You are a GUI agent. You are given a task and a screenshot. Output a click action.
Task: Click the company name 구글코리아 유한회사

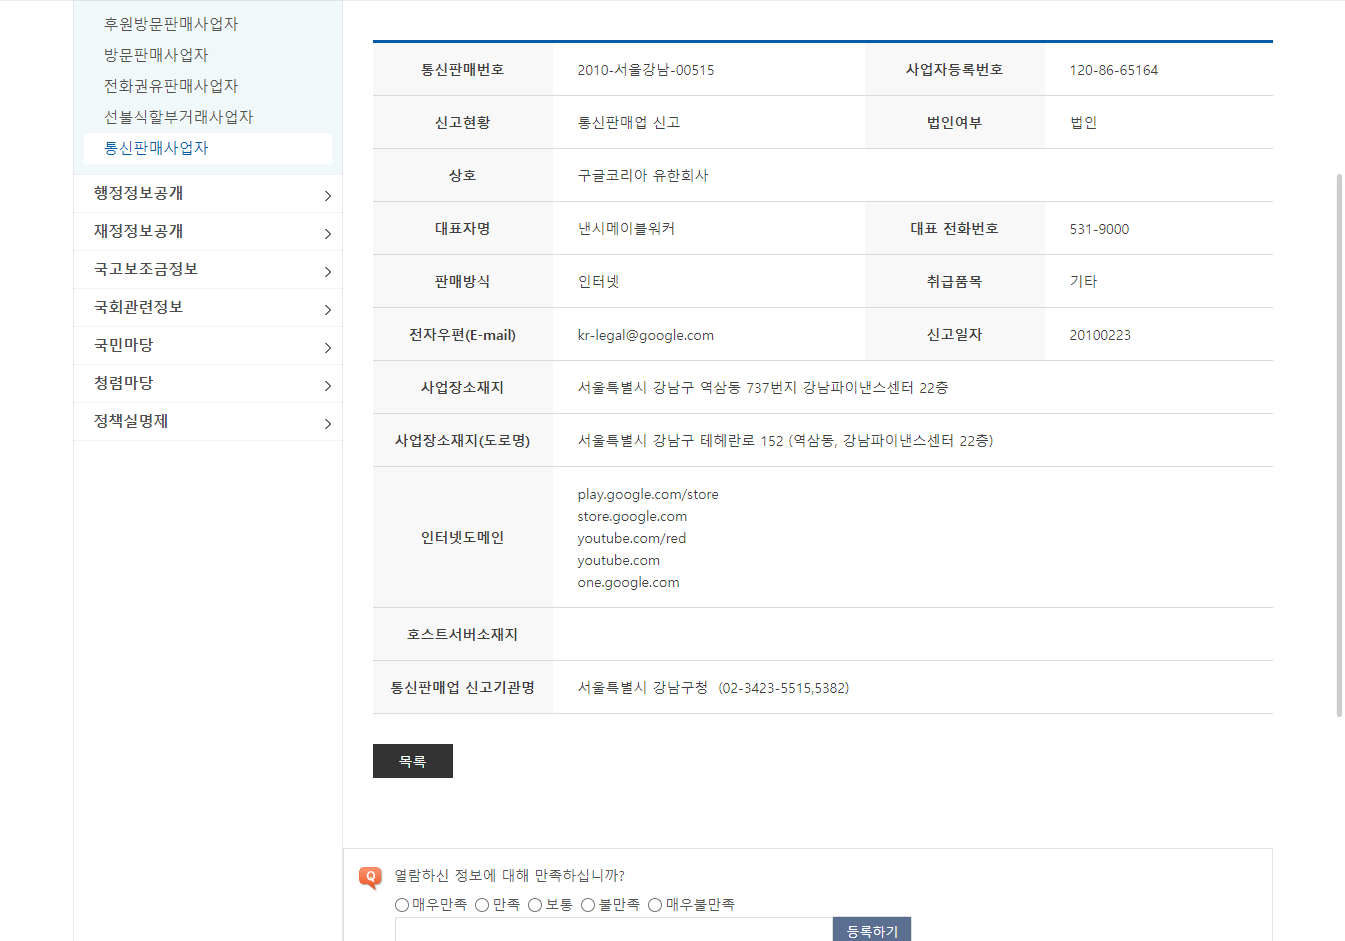tap(643, 175)
